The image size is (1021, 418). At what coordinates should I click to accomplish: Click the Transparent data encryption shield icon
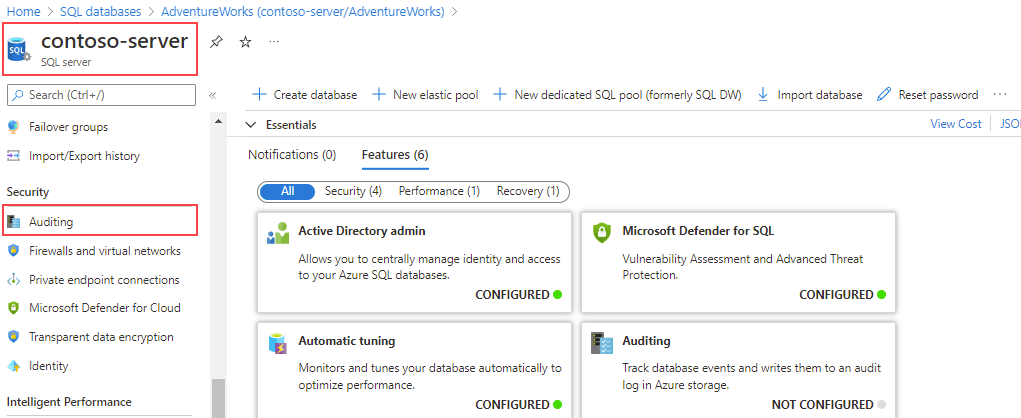[x=14, y=337]
